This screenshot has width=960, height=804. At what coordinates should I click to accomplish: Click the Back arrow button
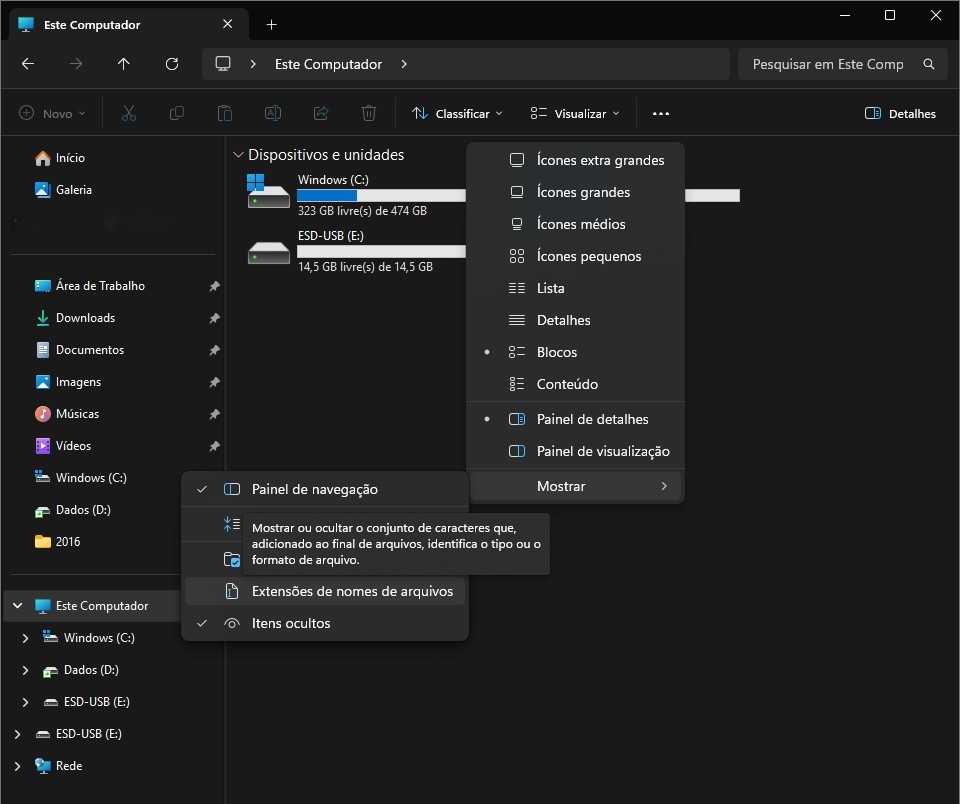click(x=28, y=64)
